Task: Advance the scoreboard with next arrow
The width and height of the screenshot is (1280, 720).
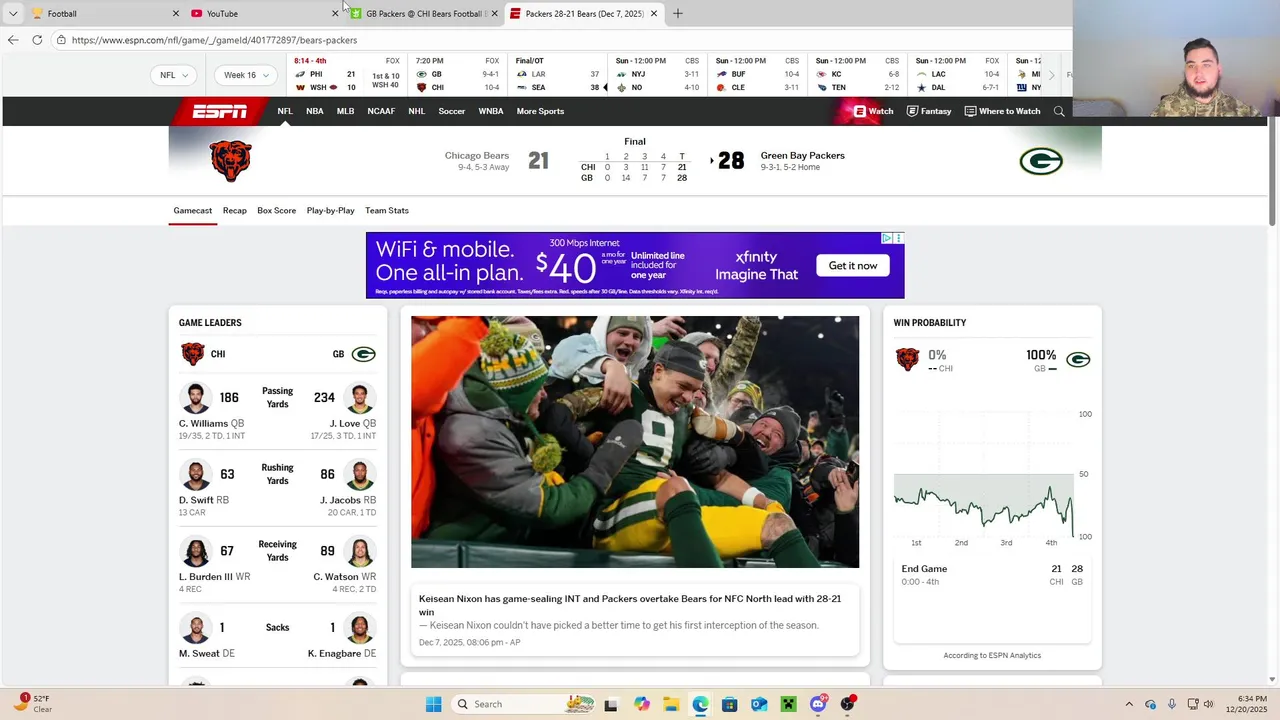Action: [1051, 75]
